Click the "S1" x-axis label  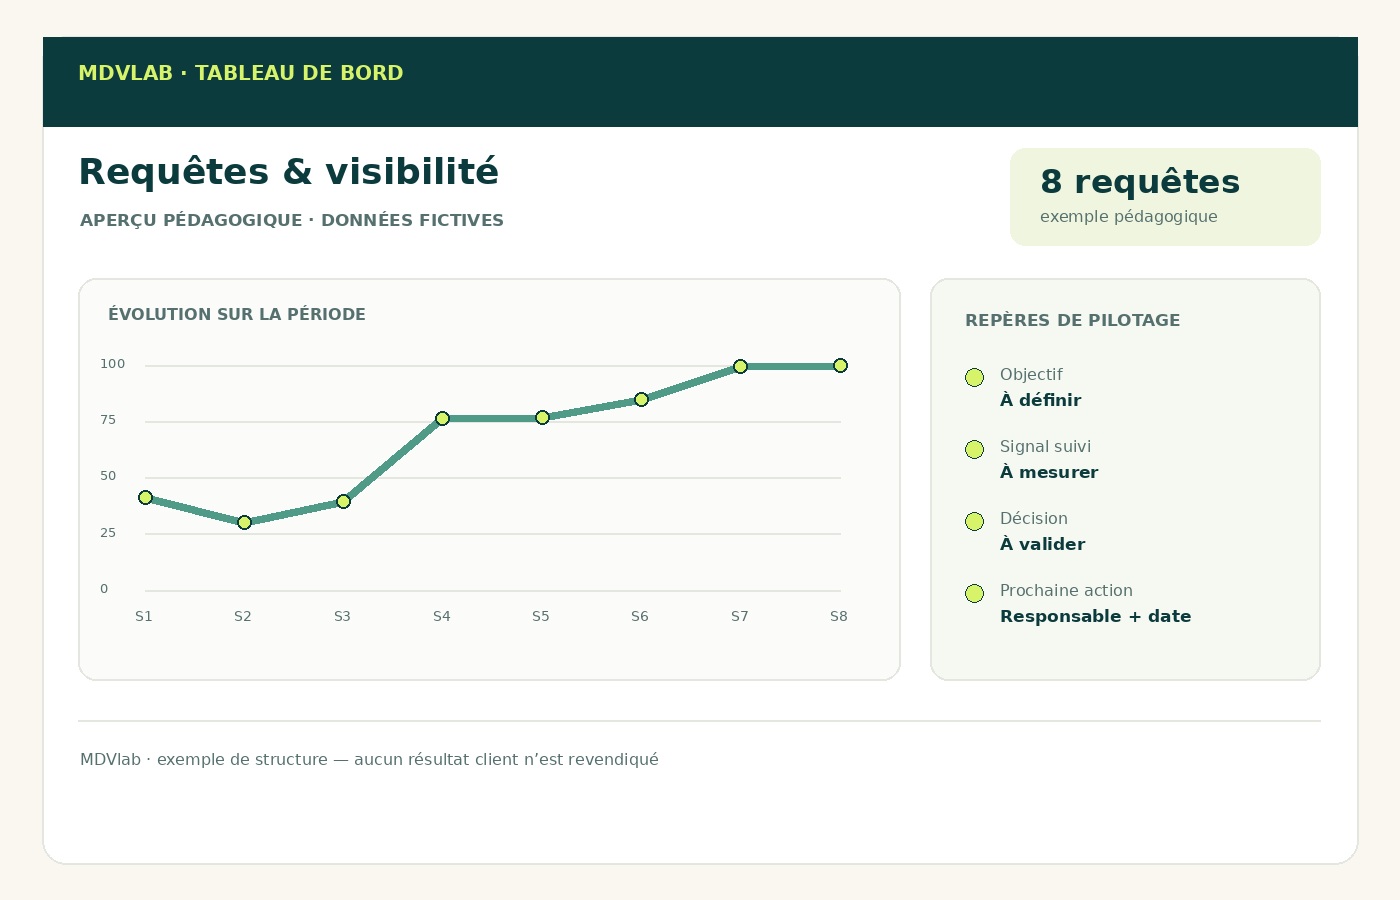coord(144,616)
